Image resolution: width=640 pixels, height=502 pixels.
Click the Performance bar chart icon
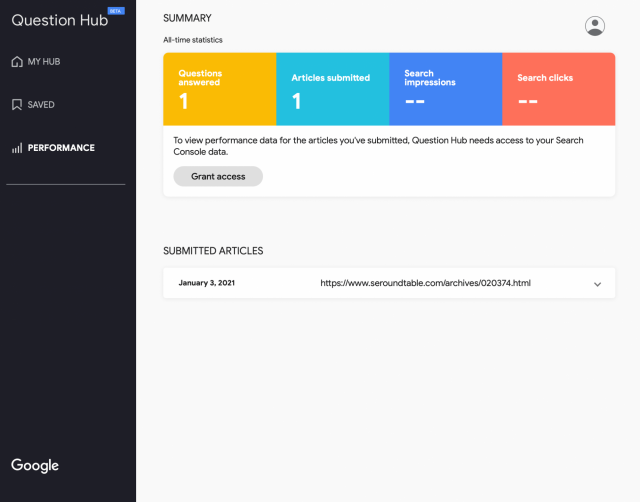click(x=17, y=148)
